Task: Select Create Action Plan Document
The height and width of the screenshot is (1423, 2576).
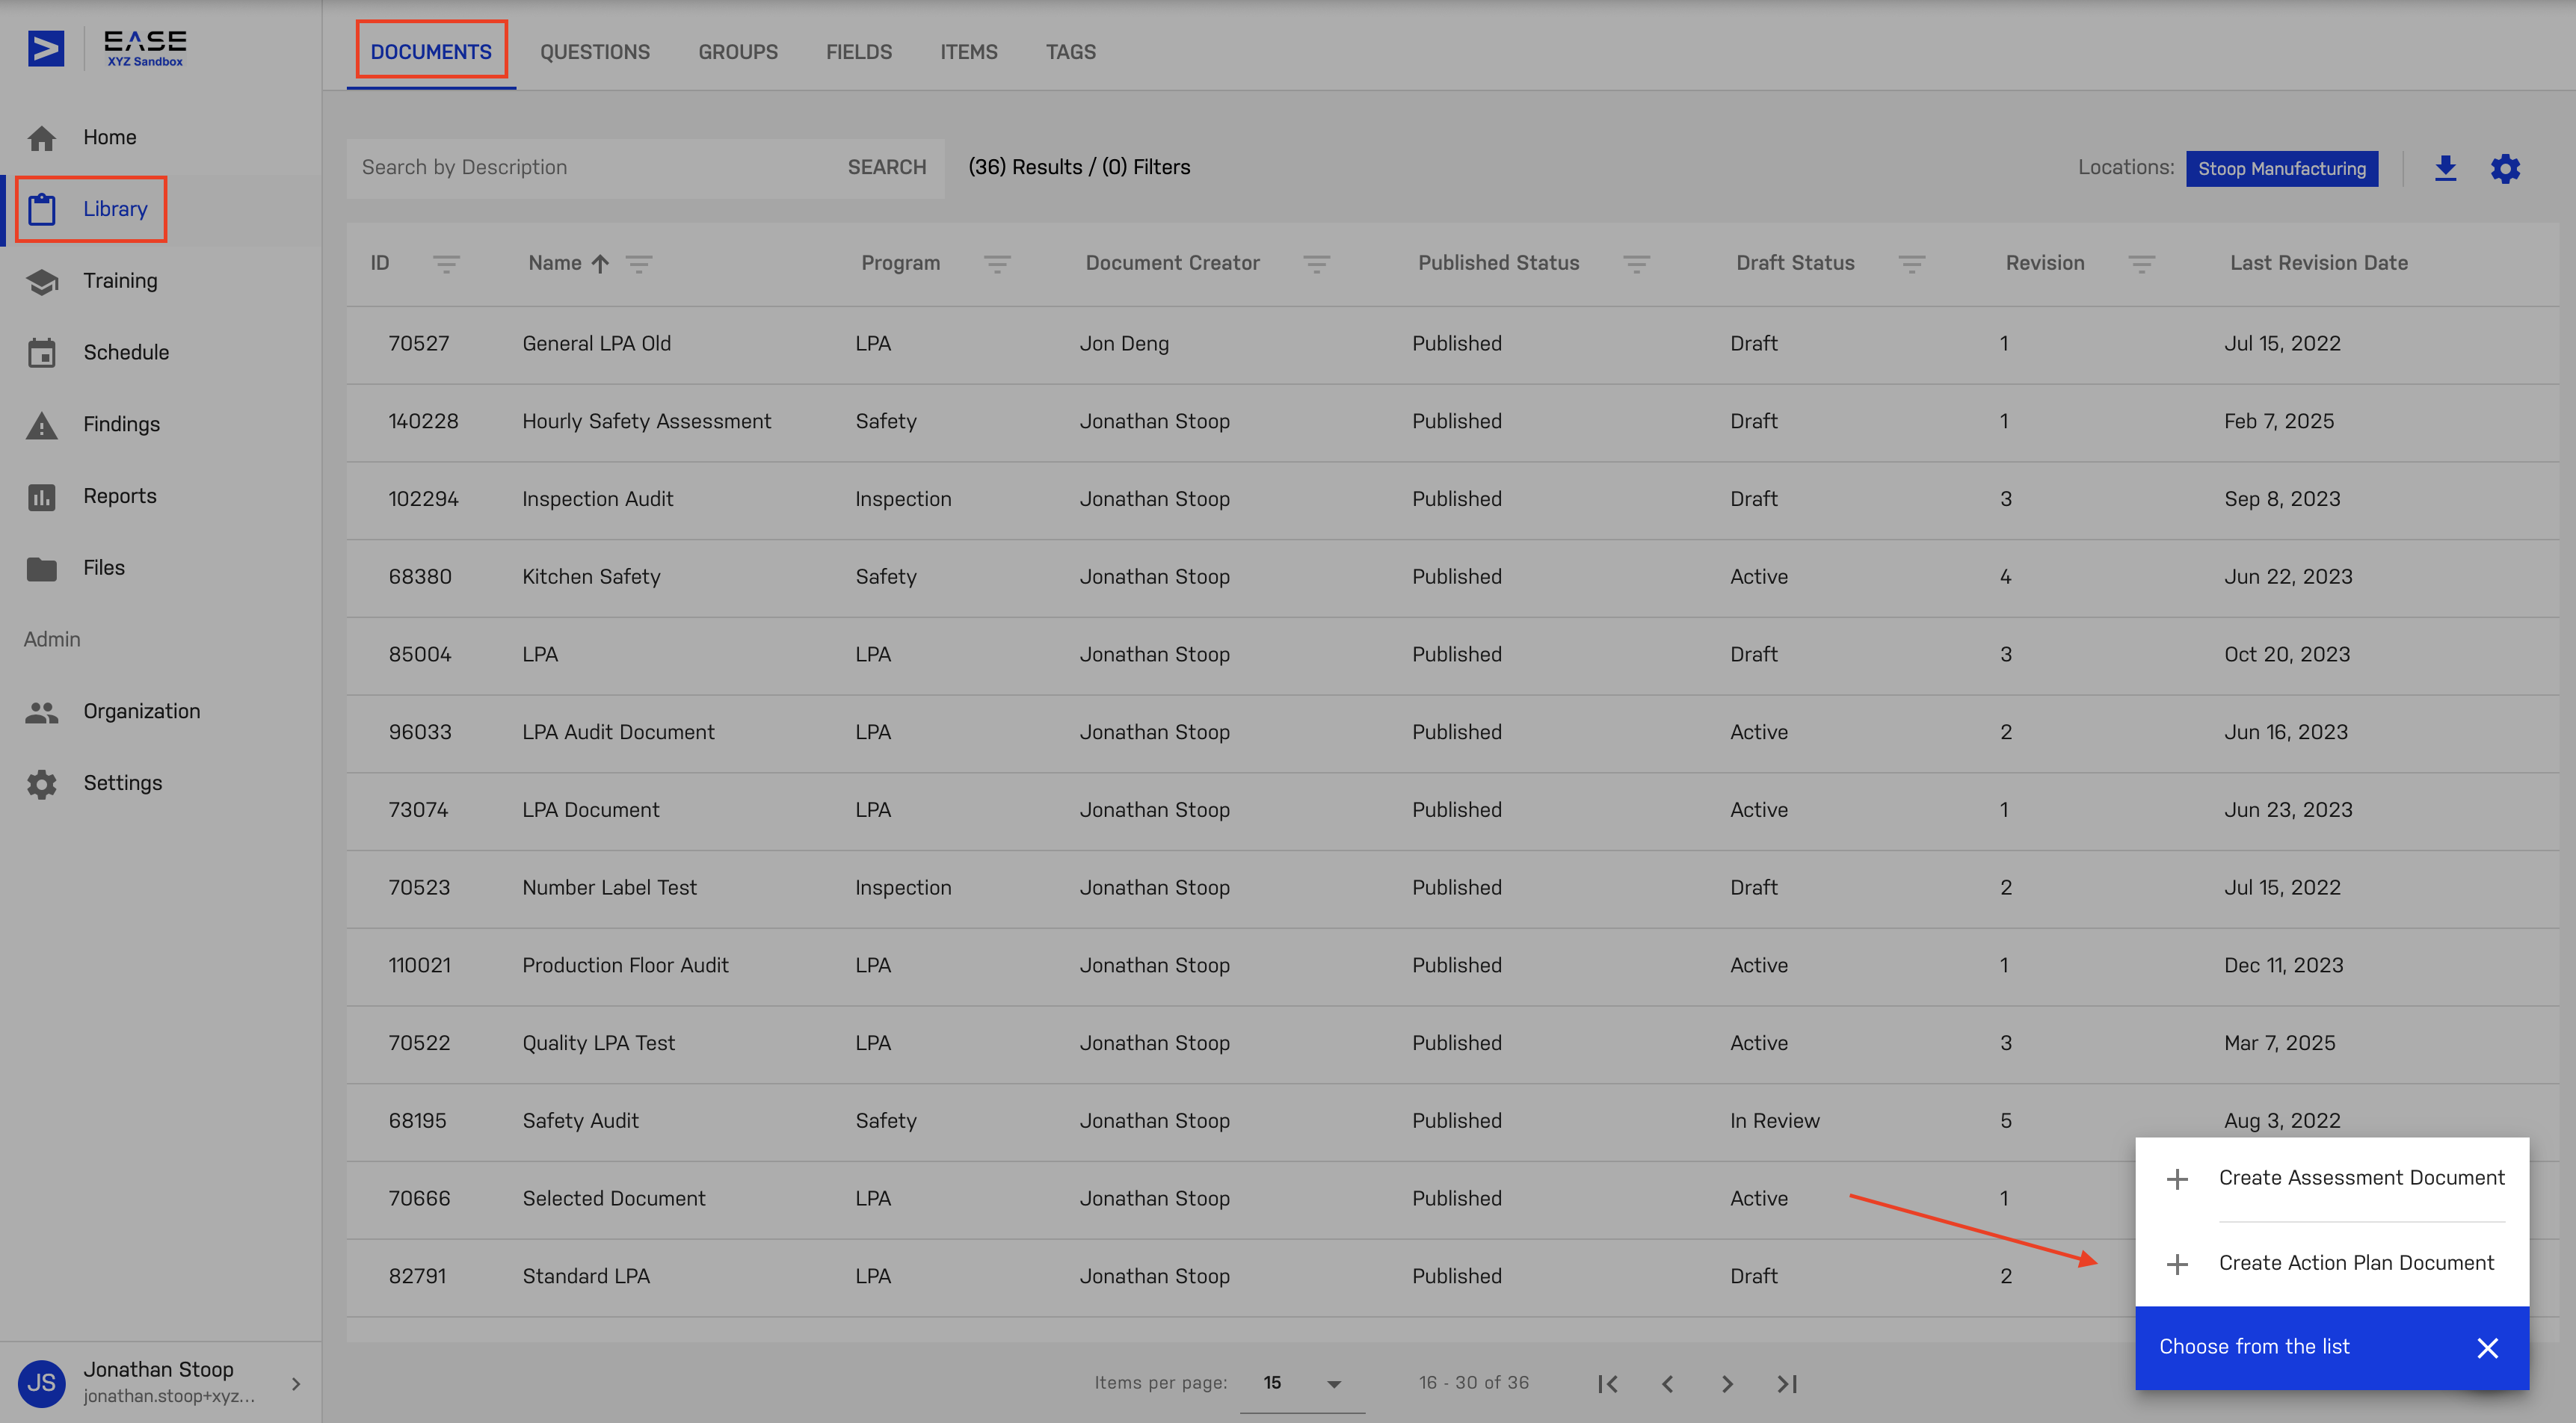Action: pos(2332,1264)
